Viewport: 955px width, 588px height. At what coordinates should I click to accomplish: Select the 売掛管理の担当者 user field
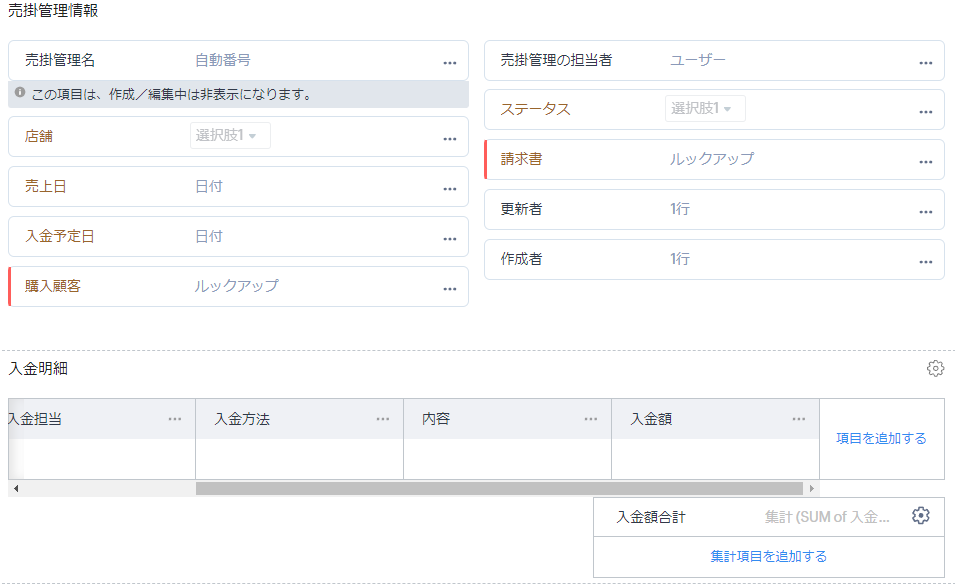pos(714,60)
